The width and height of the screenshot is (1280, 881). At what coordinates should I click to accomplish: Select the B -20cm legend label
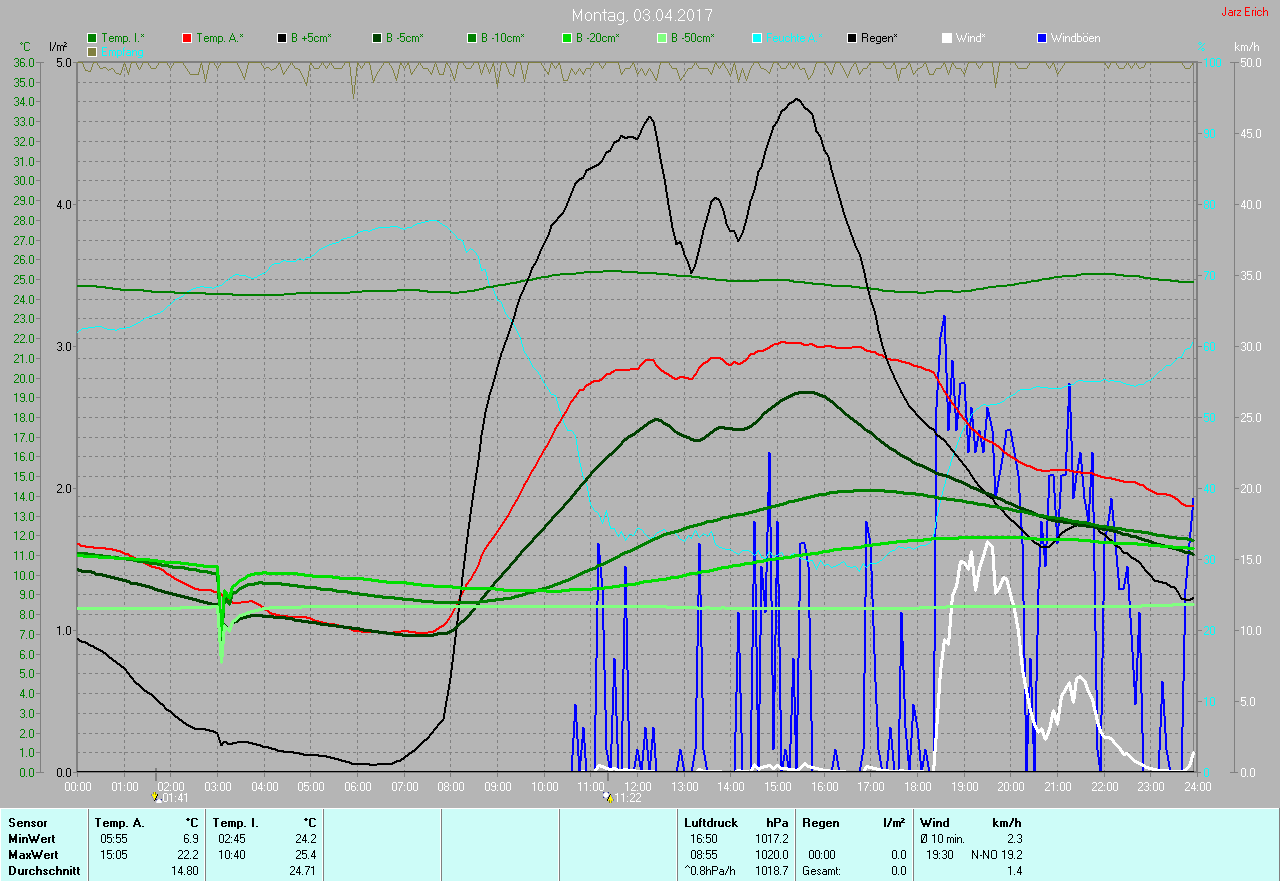pyautogui.click(x=597, y=38)
